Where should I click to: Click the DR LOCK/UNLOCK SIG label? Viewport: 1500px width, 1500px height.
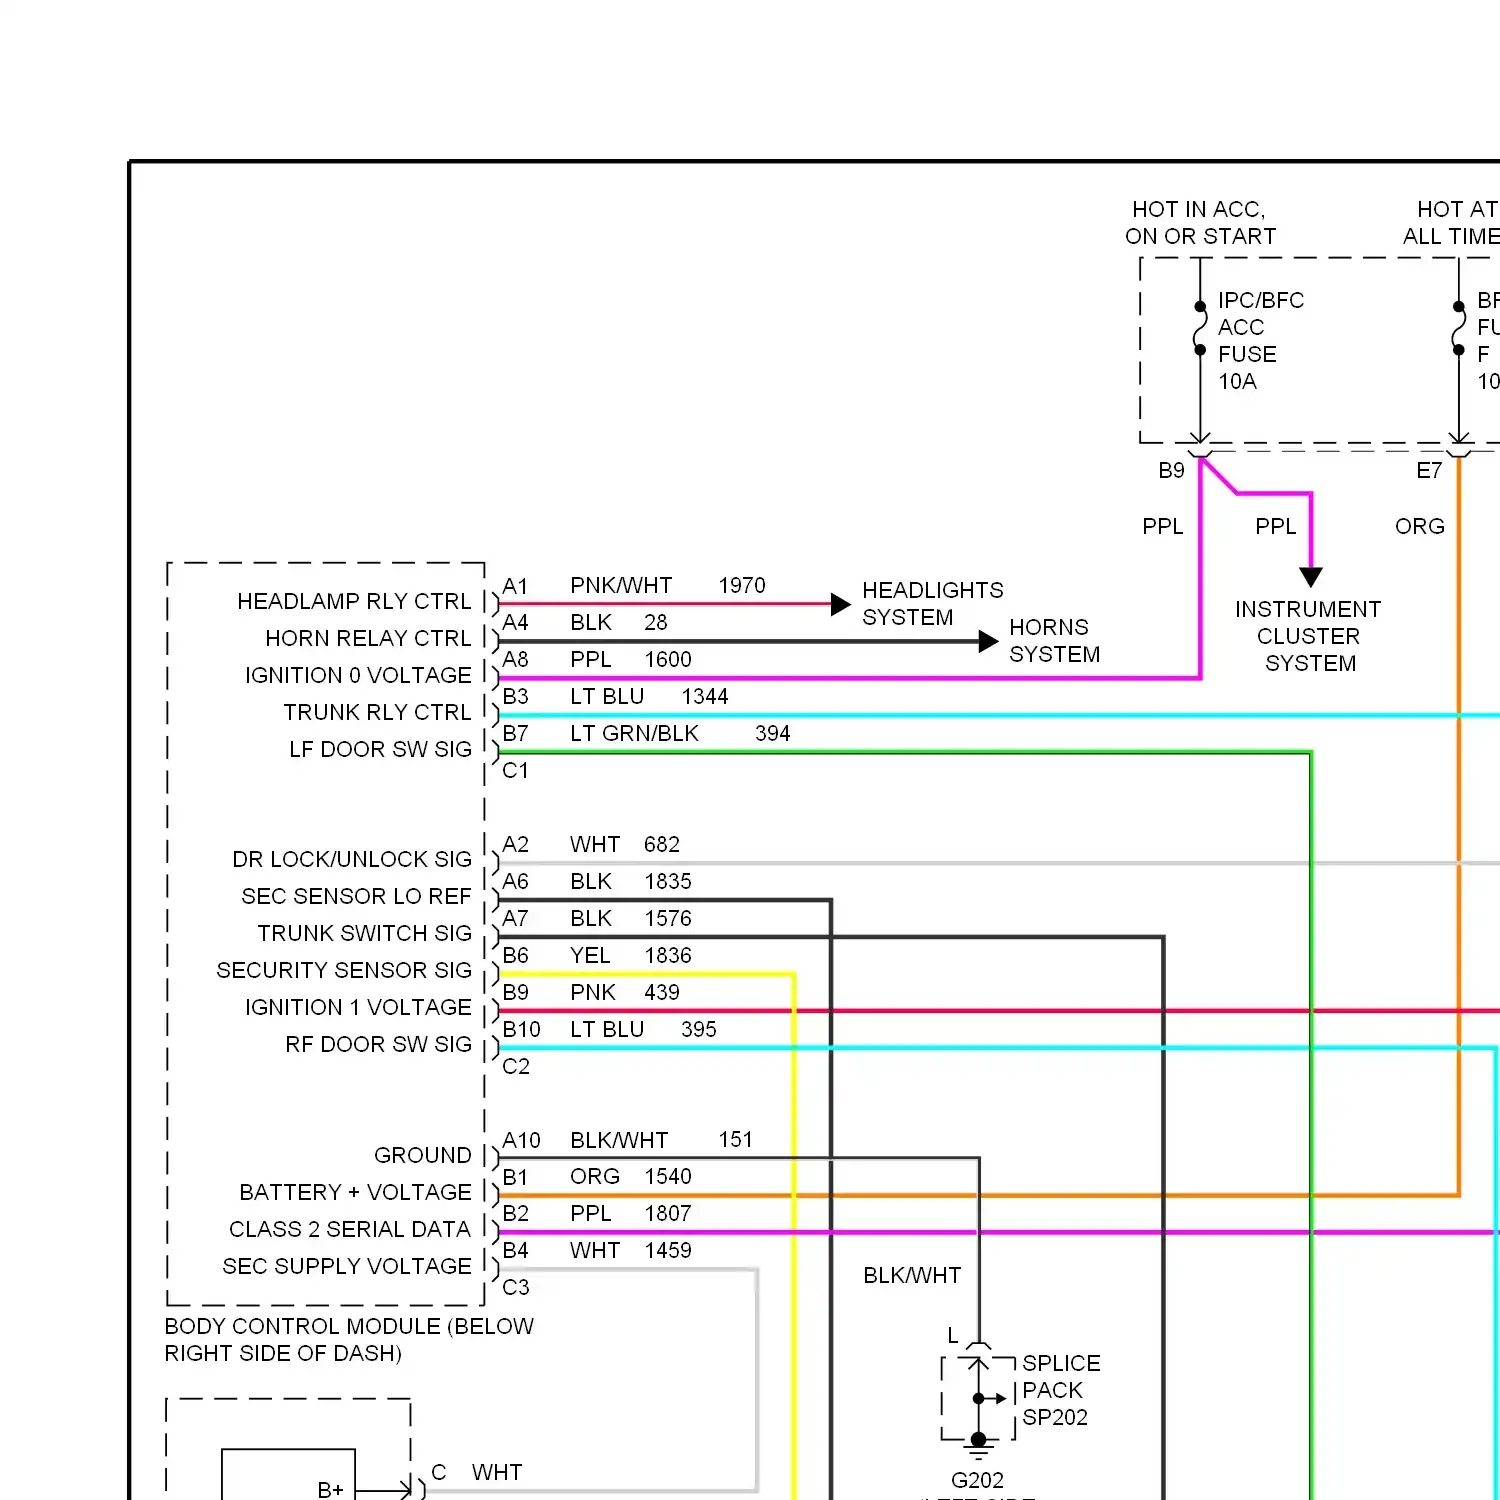(352, 859)
